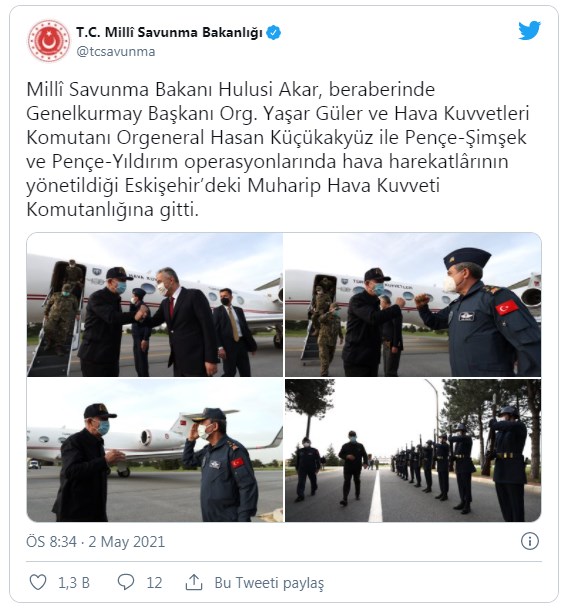
Task: Select the Bu Tweeti paylaş text
Action: (269, 583)
